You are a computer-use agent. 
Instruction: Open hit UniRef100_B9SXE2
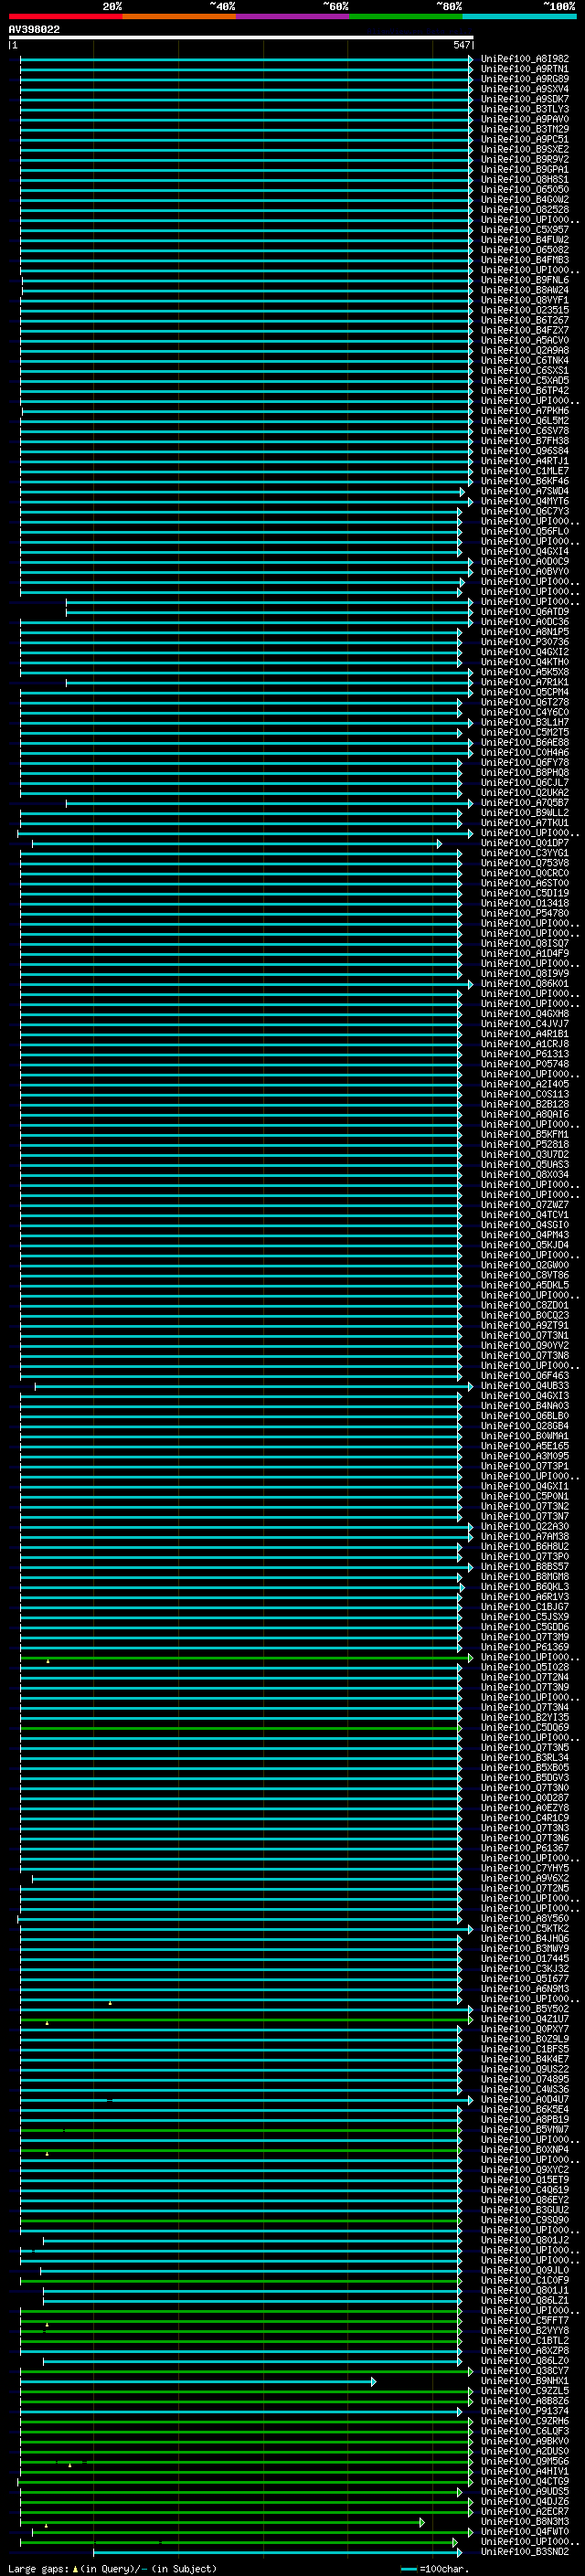point(525,149)
